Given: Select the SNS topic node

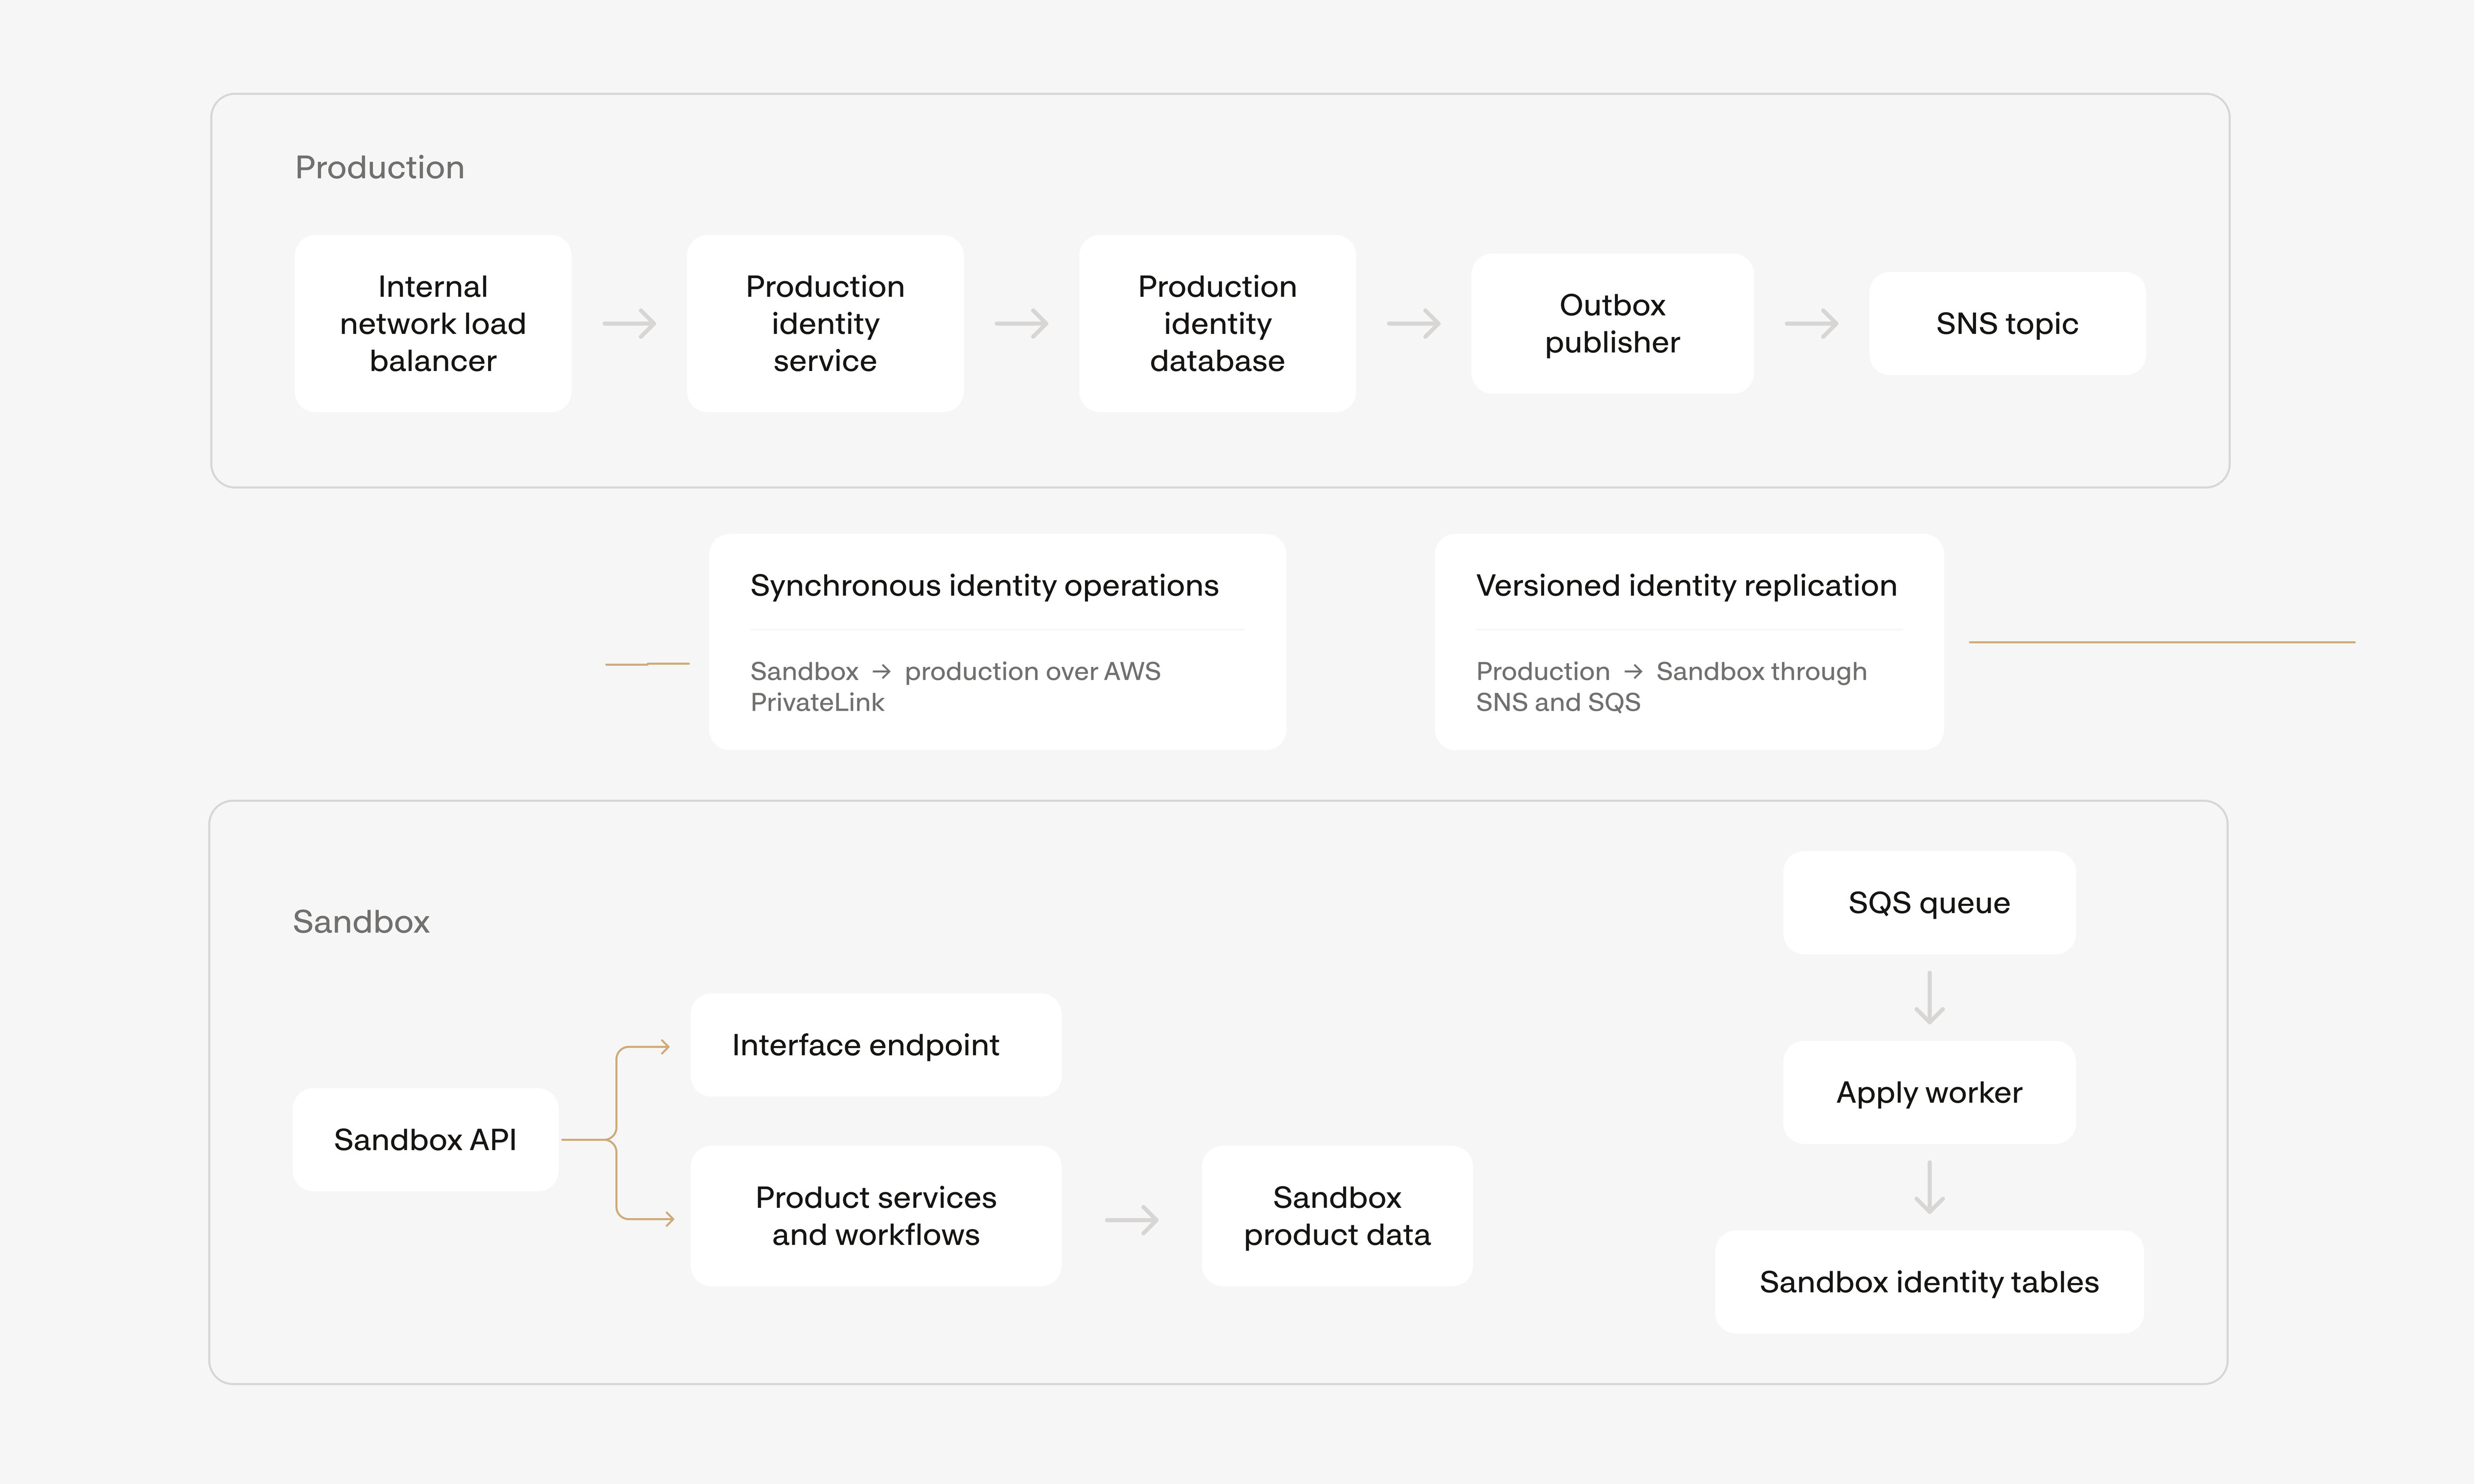Looking at the screenshot, I should point(2007,323).
